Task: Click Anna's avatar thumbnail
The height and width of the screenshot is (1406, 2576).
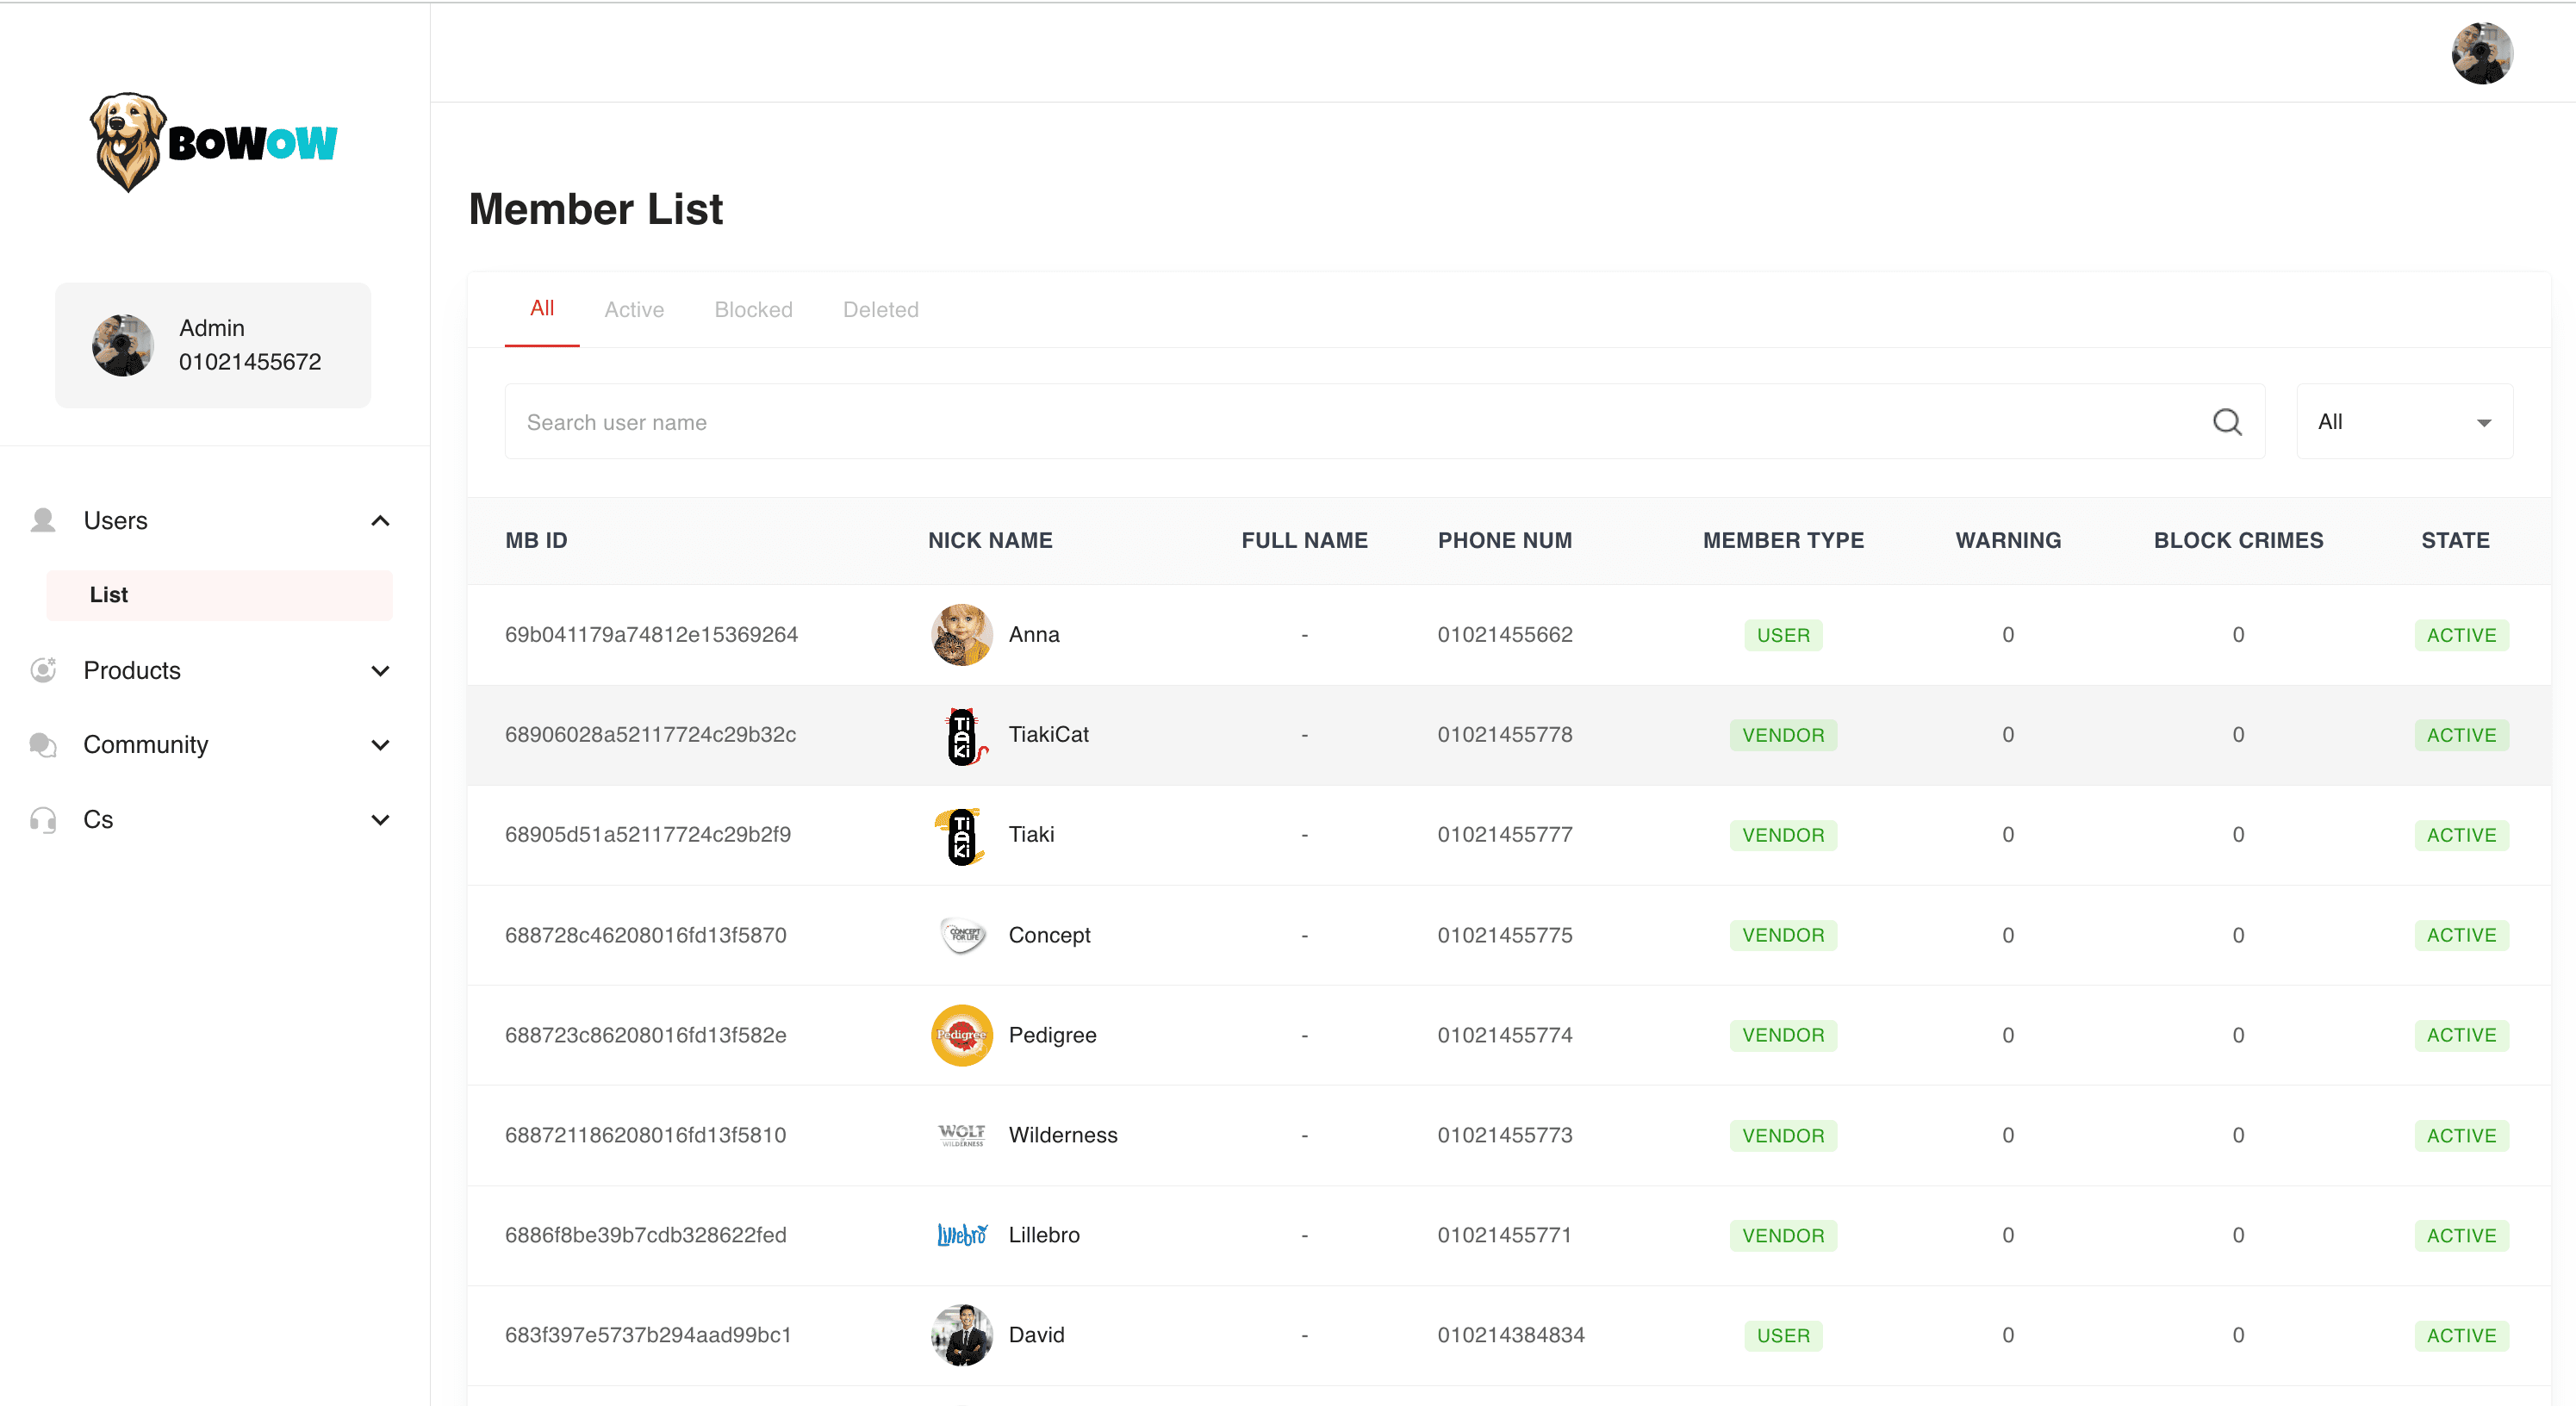Action: (x=961, y=634)
